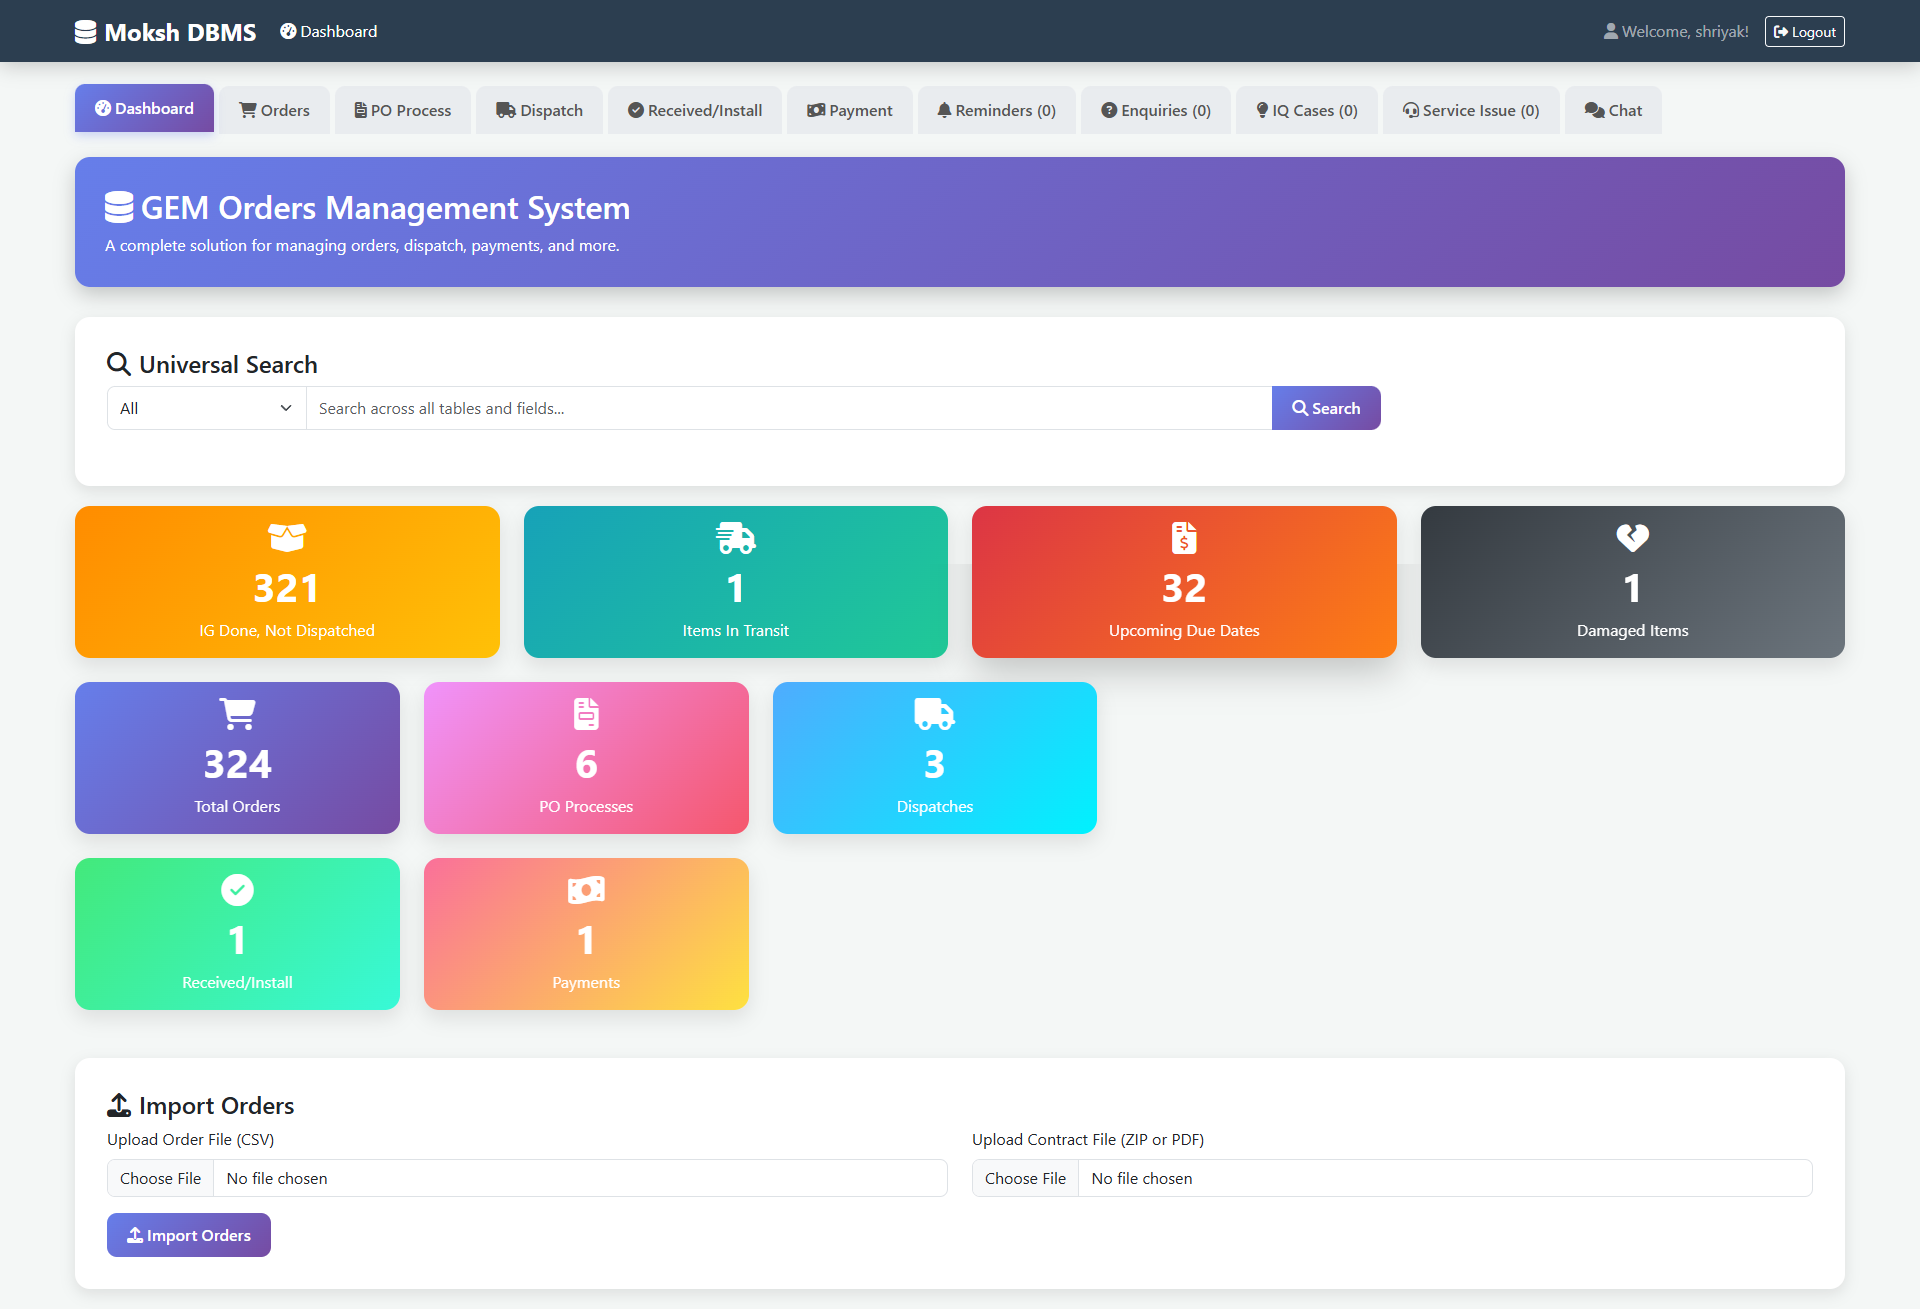Click the money icon on Payments card
1920x1309 pixels.
pos(586,890)
